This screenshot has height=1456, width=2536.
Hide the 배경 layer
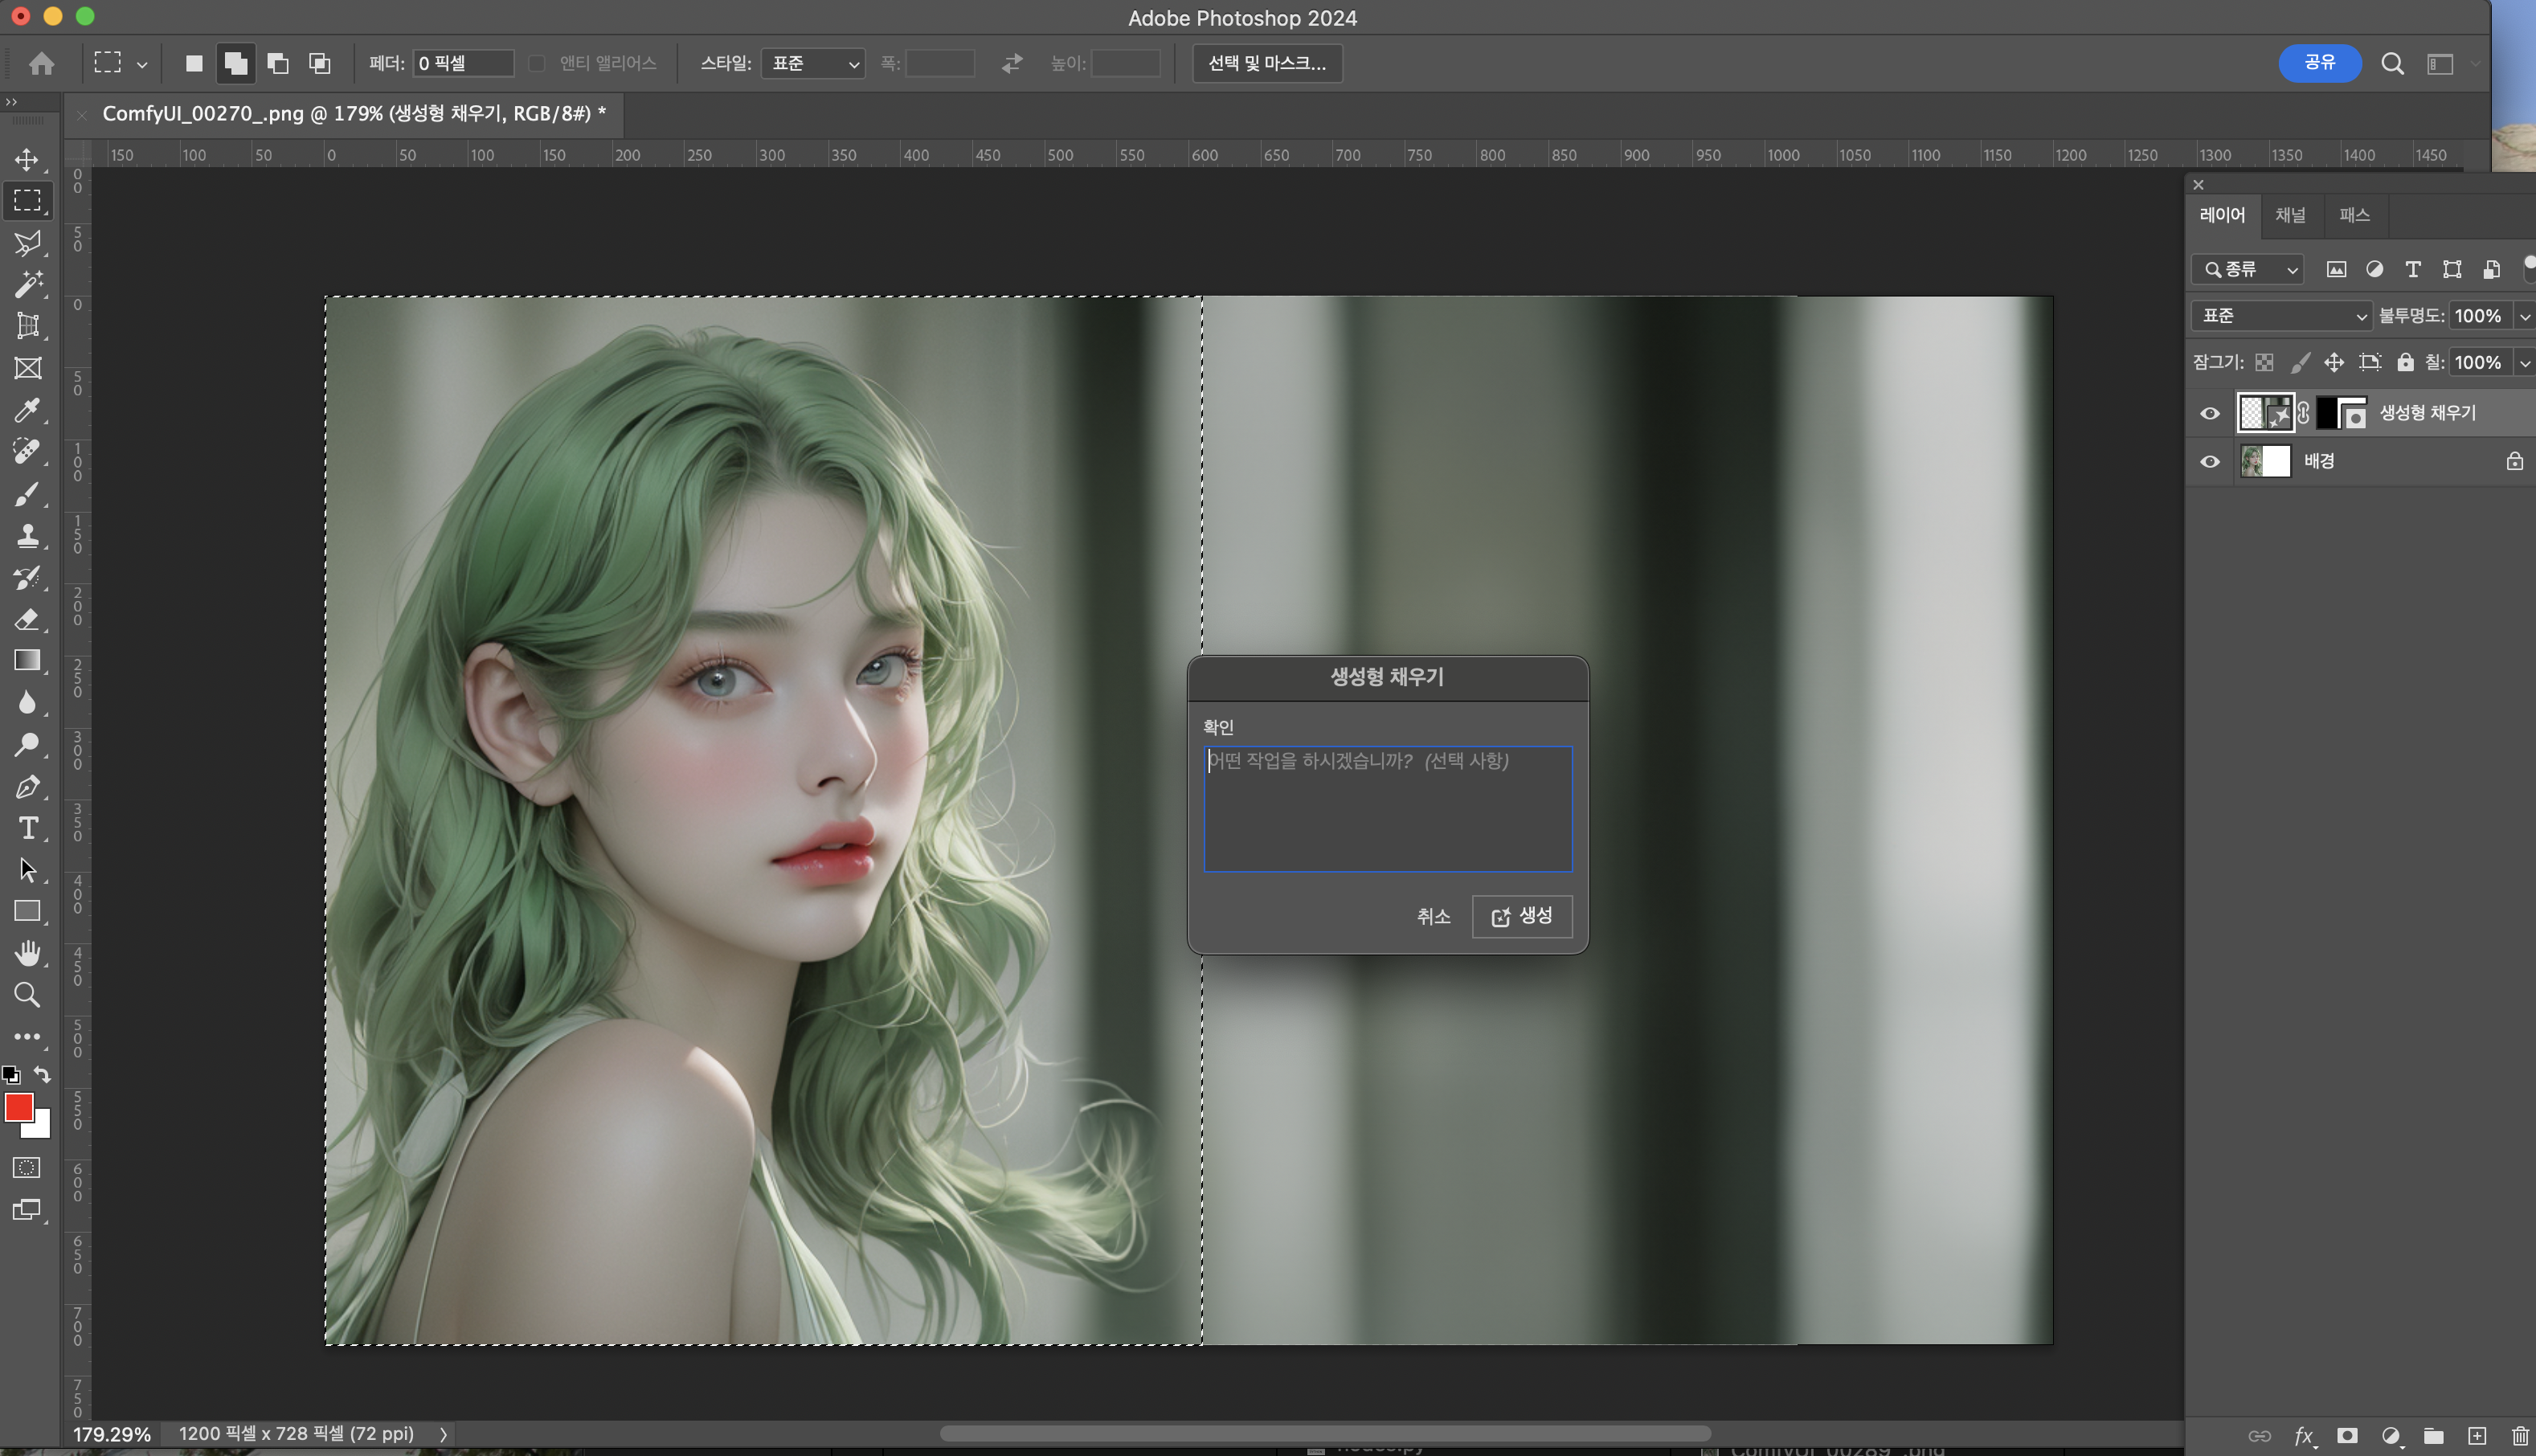pyautogui.click(x=2210, y=461)
